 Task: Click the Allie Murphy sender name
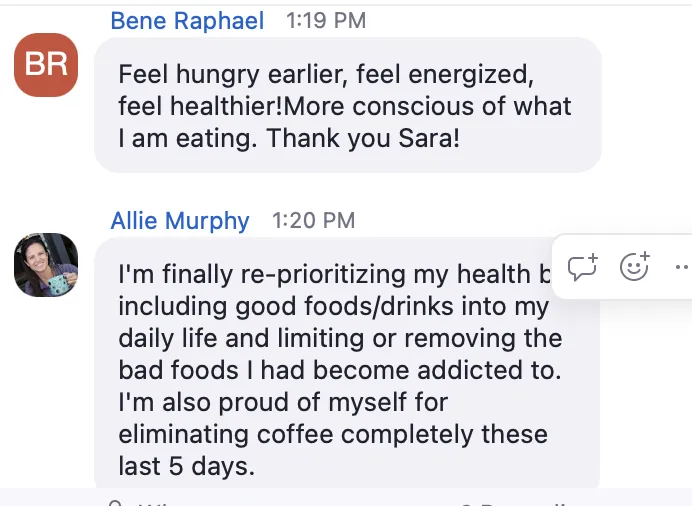[180, 221]
